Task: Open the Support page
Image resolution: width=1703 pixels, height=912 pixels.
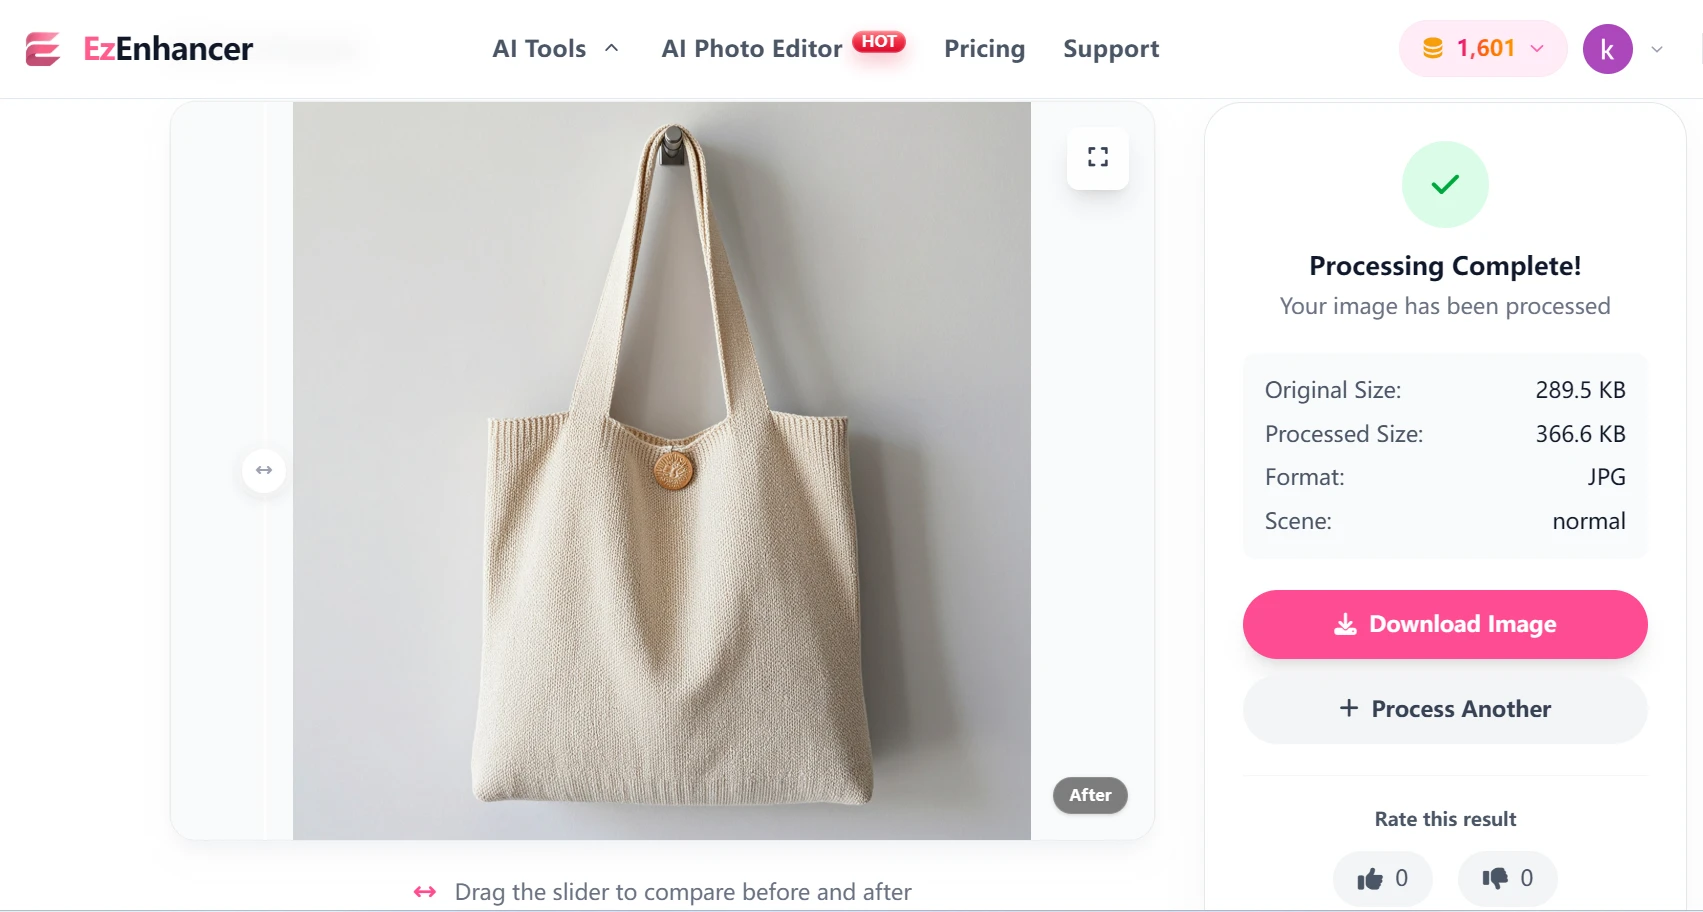Action: (x=1111, y=49)
